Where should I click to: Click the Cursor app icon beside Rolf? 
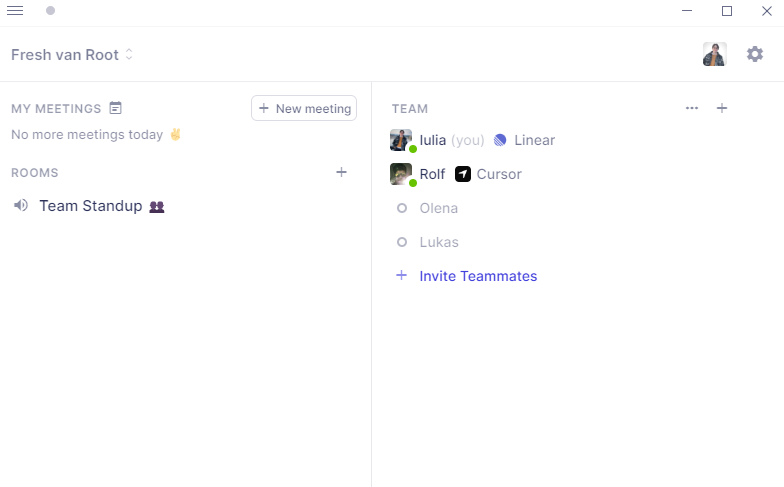click(463, 174)
